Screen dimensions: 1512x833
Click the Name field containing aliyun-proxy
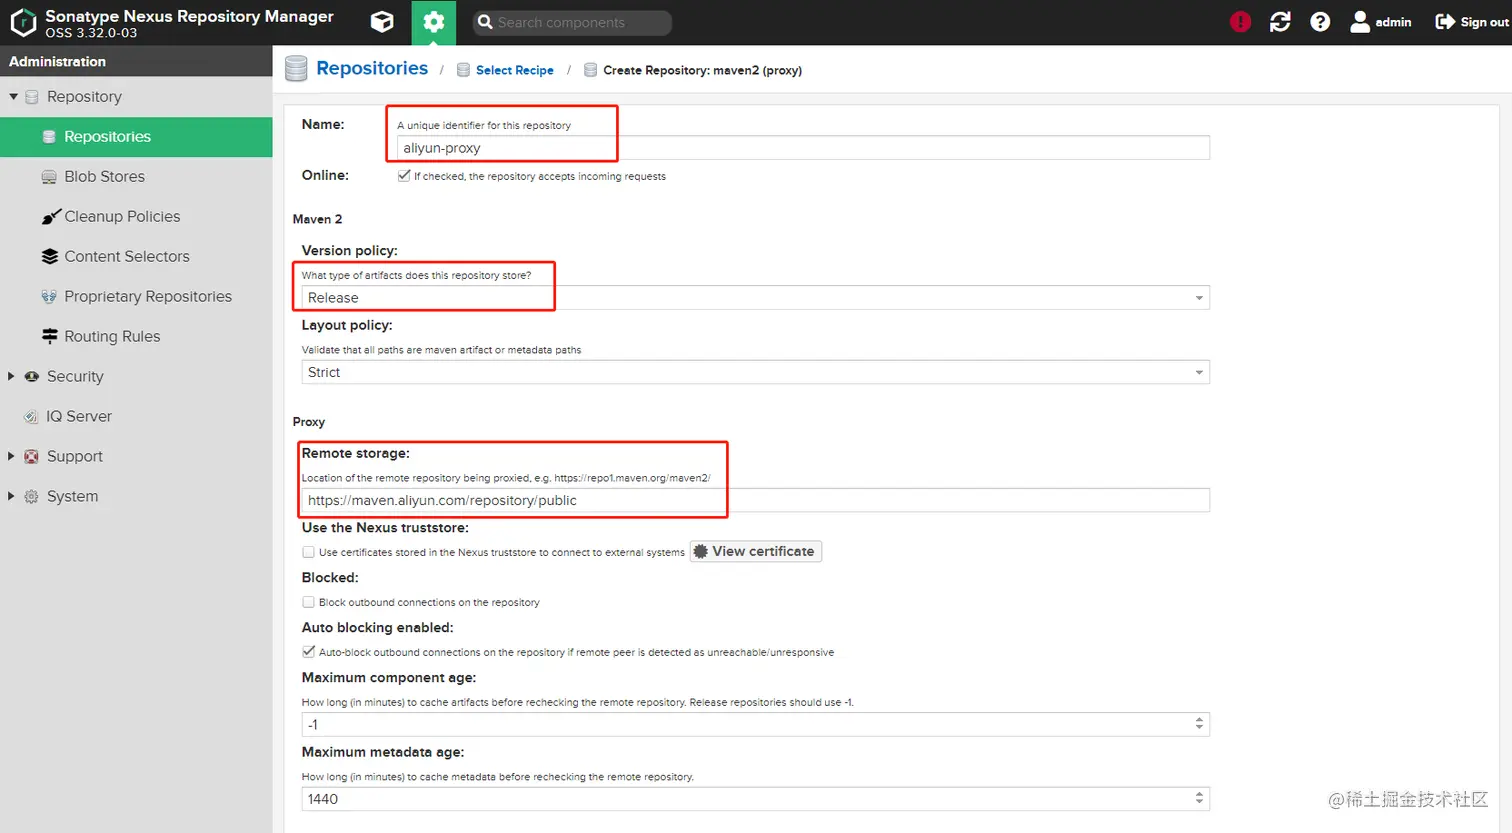click(x=803, y=148)
